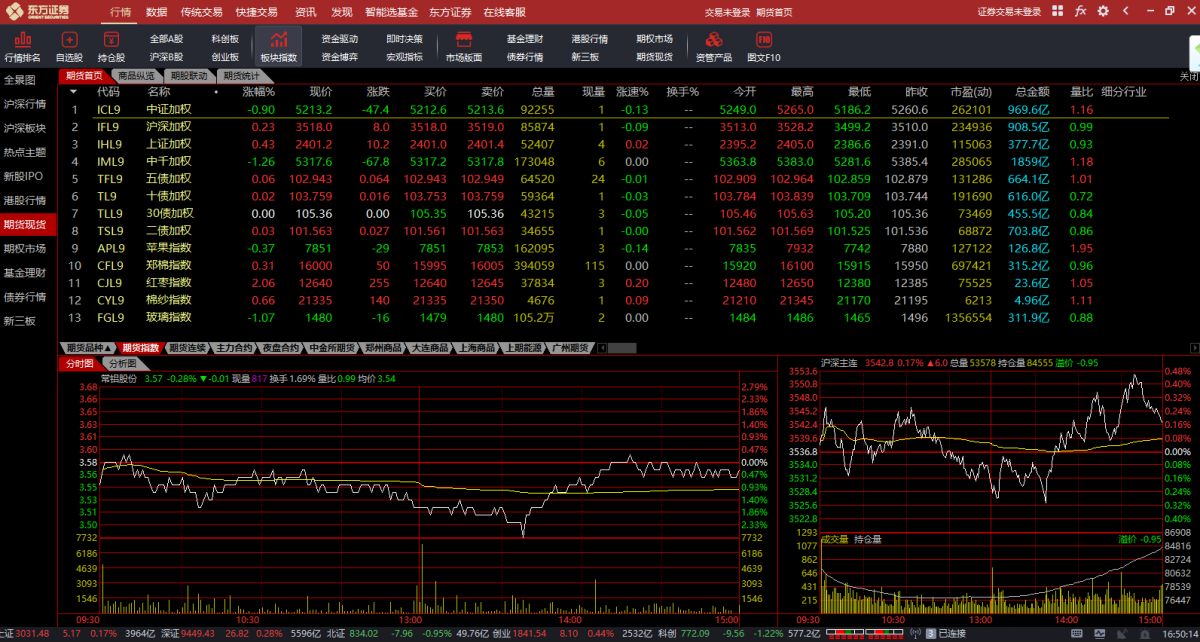Switch to the 期股联动 tab
Viewport: 1200px width, 642px height.
click(188, 76)
